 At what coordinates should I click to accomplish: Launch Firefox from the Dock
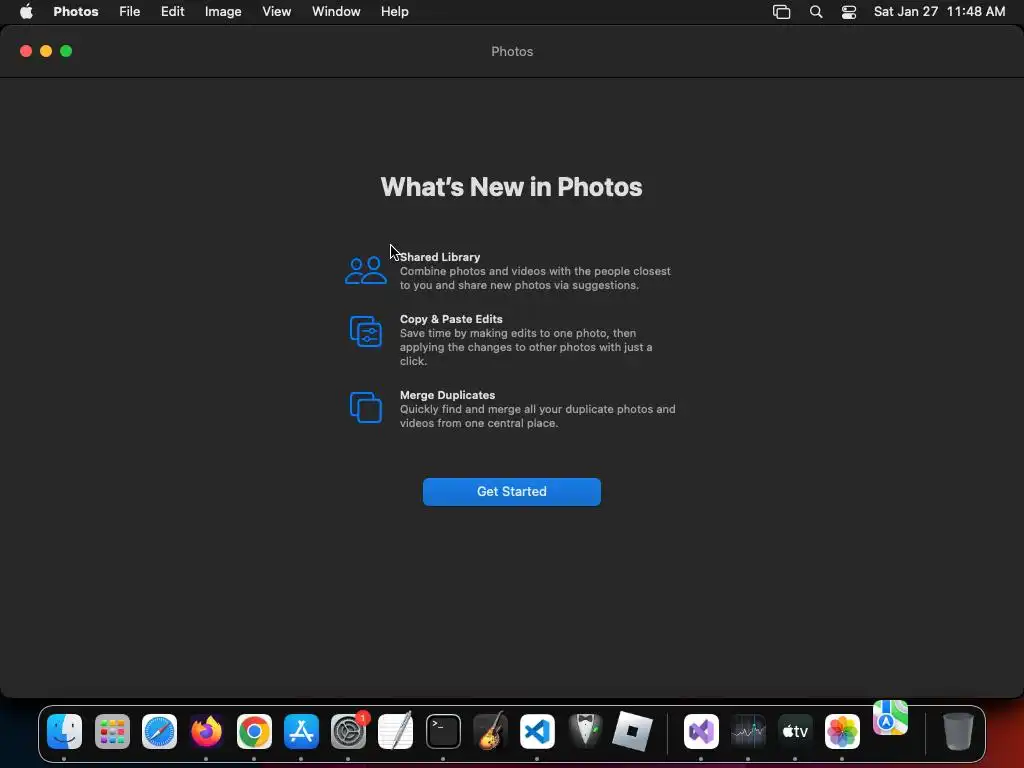206,731
